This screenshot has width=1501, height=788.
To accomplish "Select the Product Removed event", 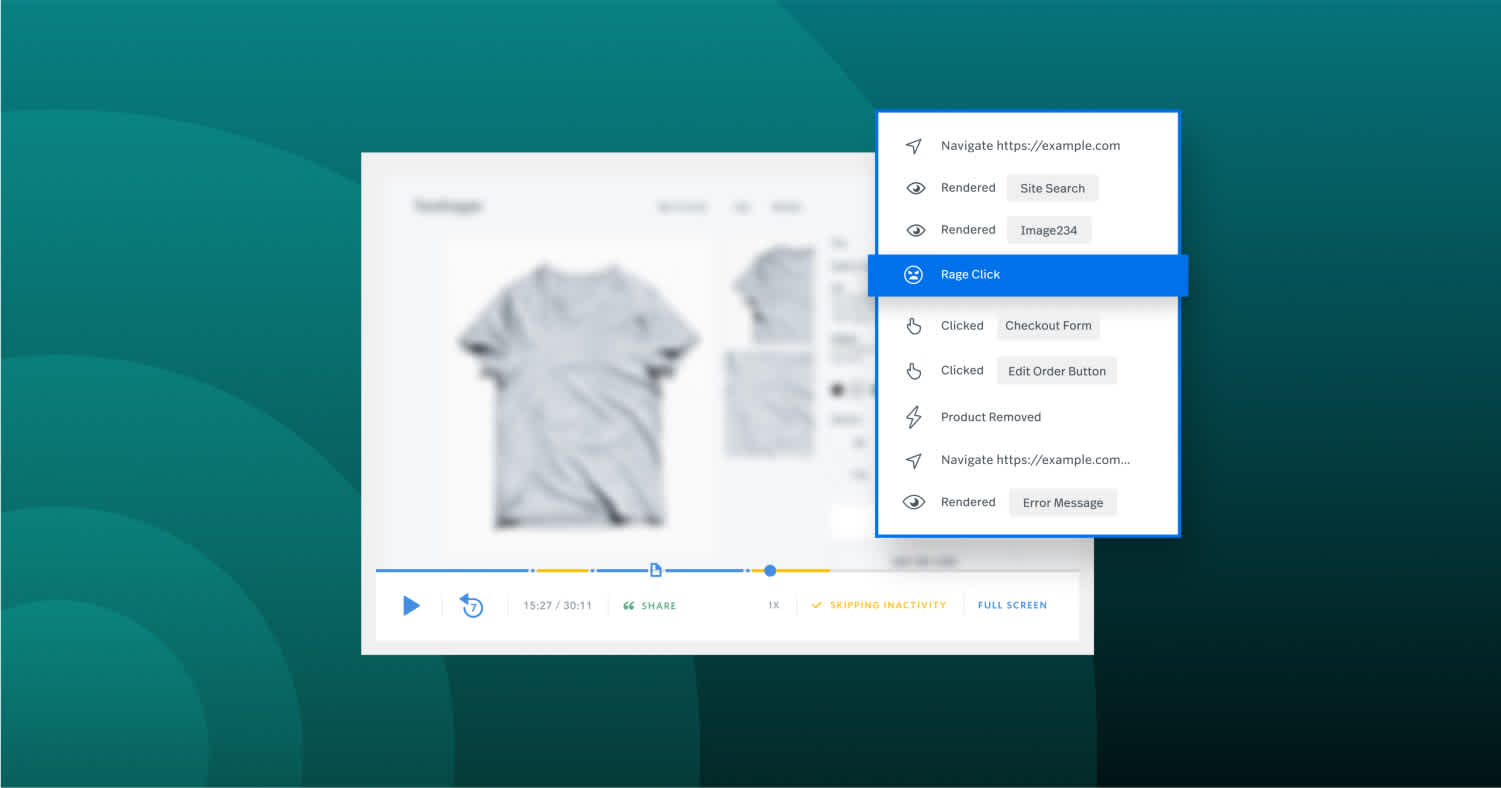I will click(990, 417).
